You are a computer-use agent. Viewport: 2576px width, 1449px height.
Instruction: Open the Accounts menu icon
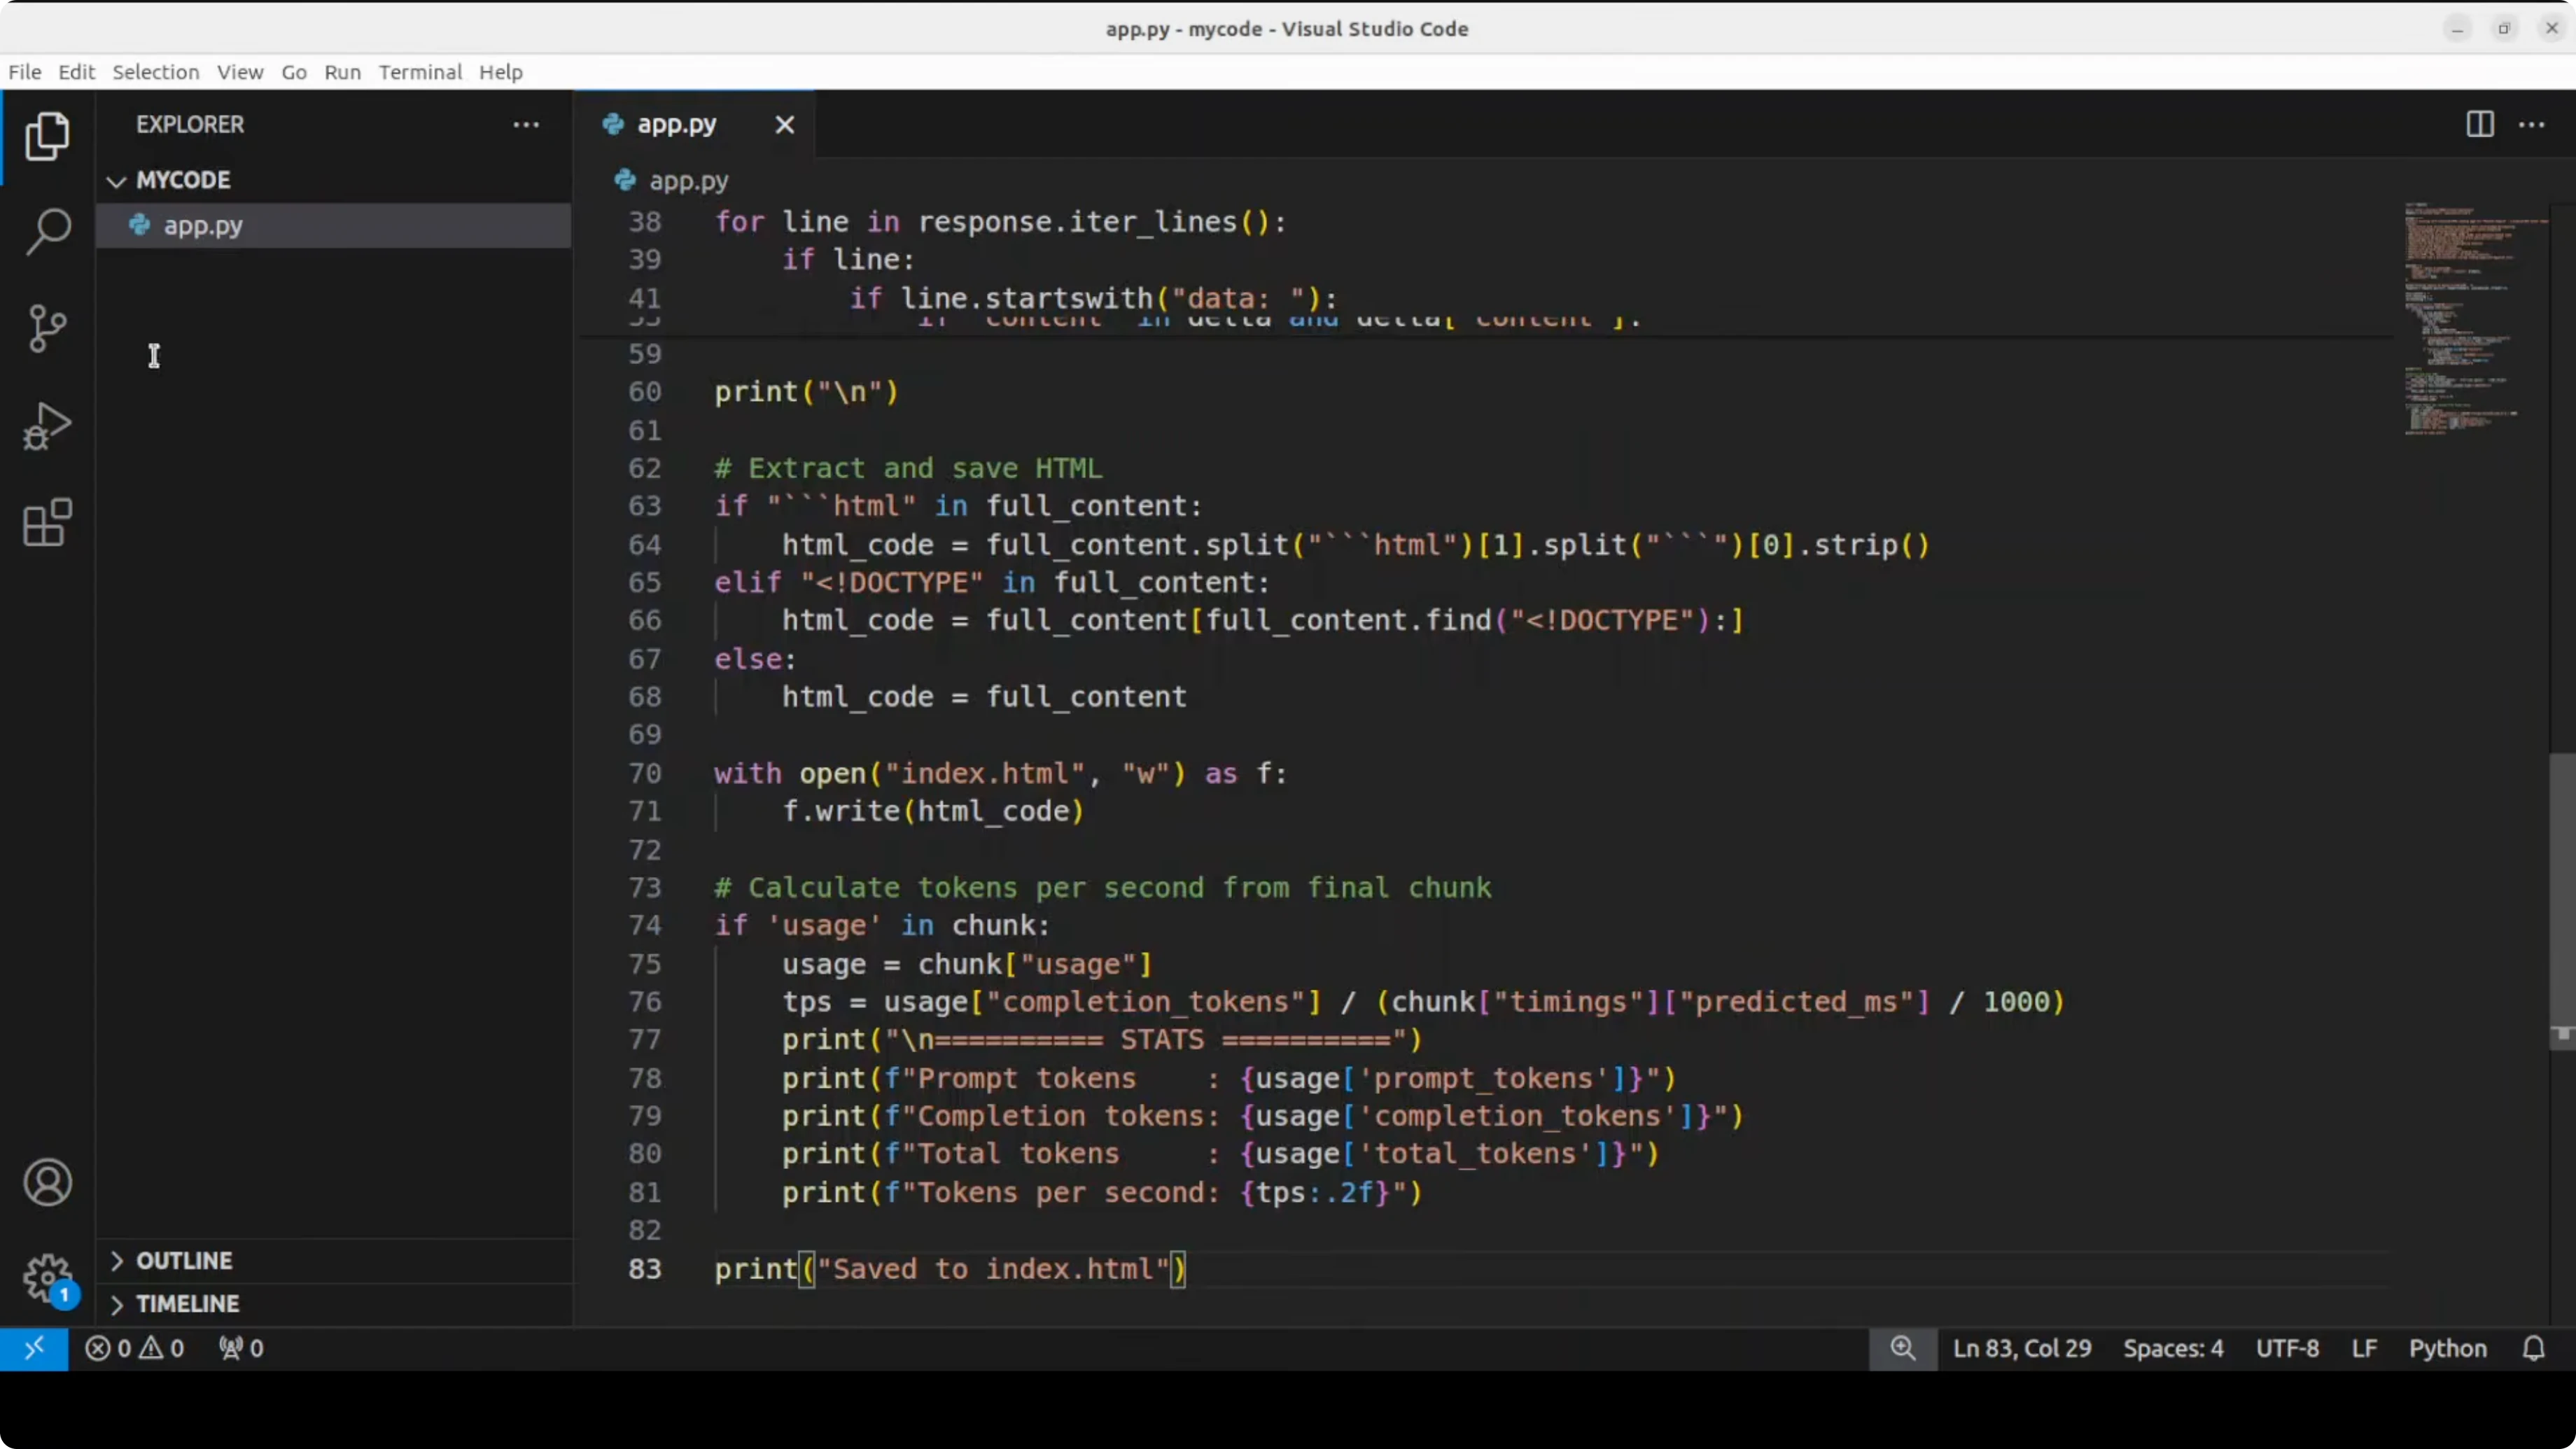click(x=47, y=1183)
